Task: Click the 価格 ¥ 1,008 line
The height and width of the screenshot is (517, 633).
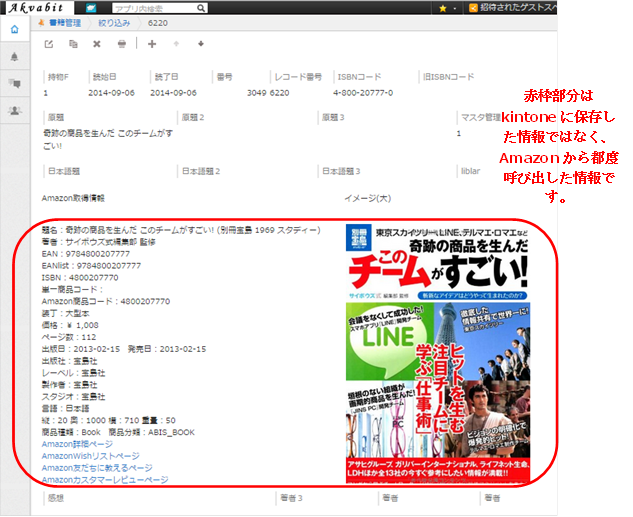Action: (x=70, y=325)
